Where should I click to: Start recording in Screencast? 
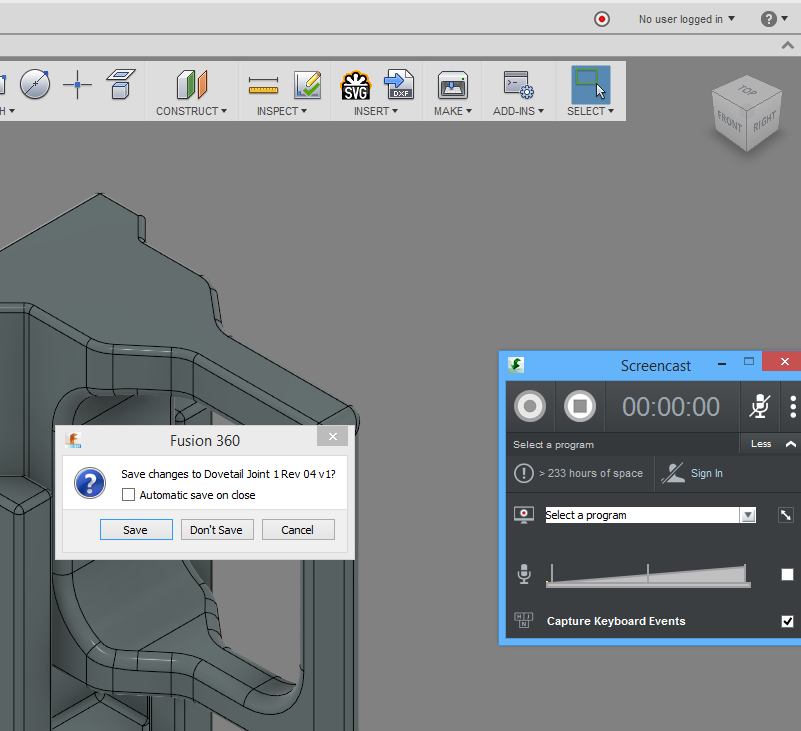tap(530, 407)
